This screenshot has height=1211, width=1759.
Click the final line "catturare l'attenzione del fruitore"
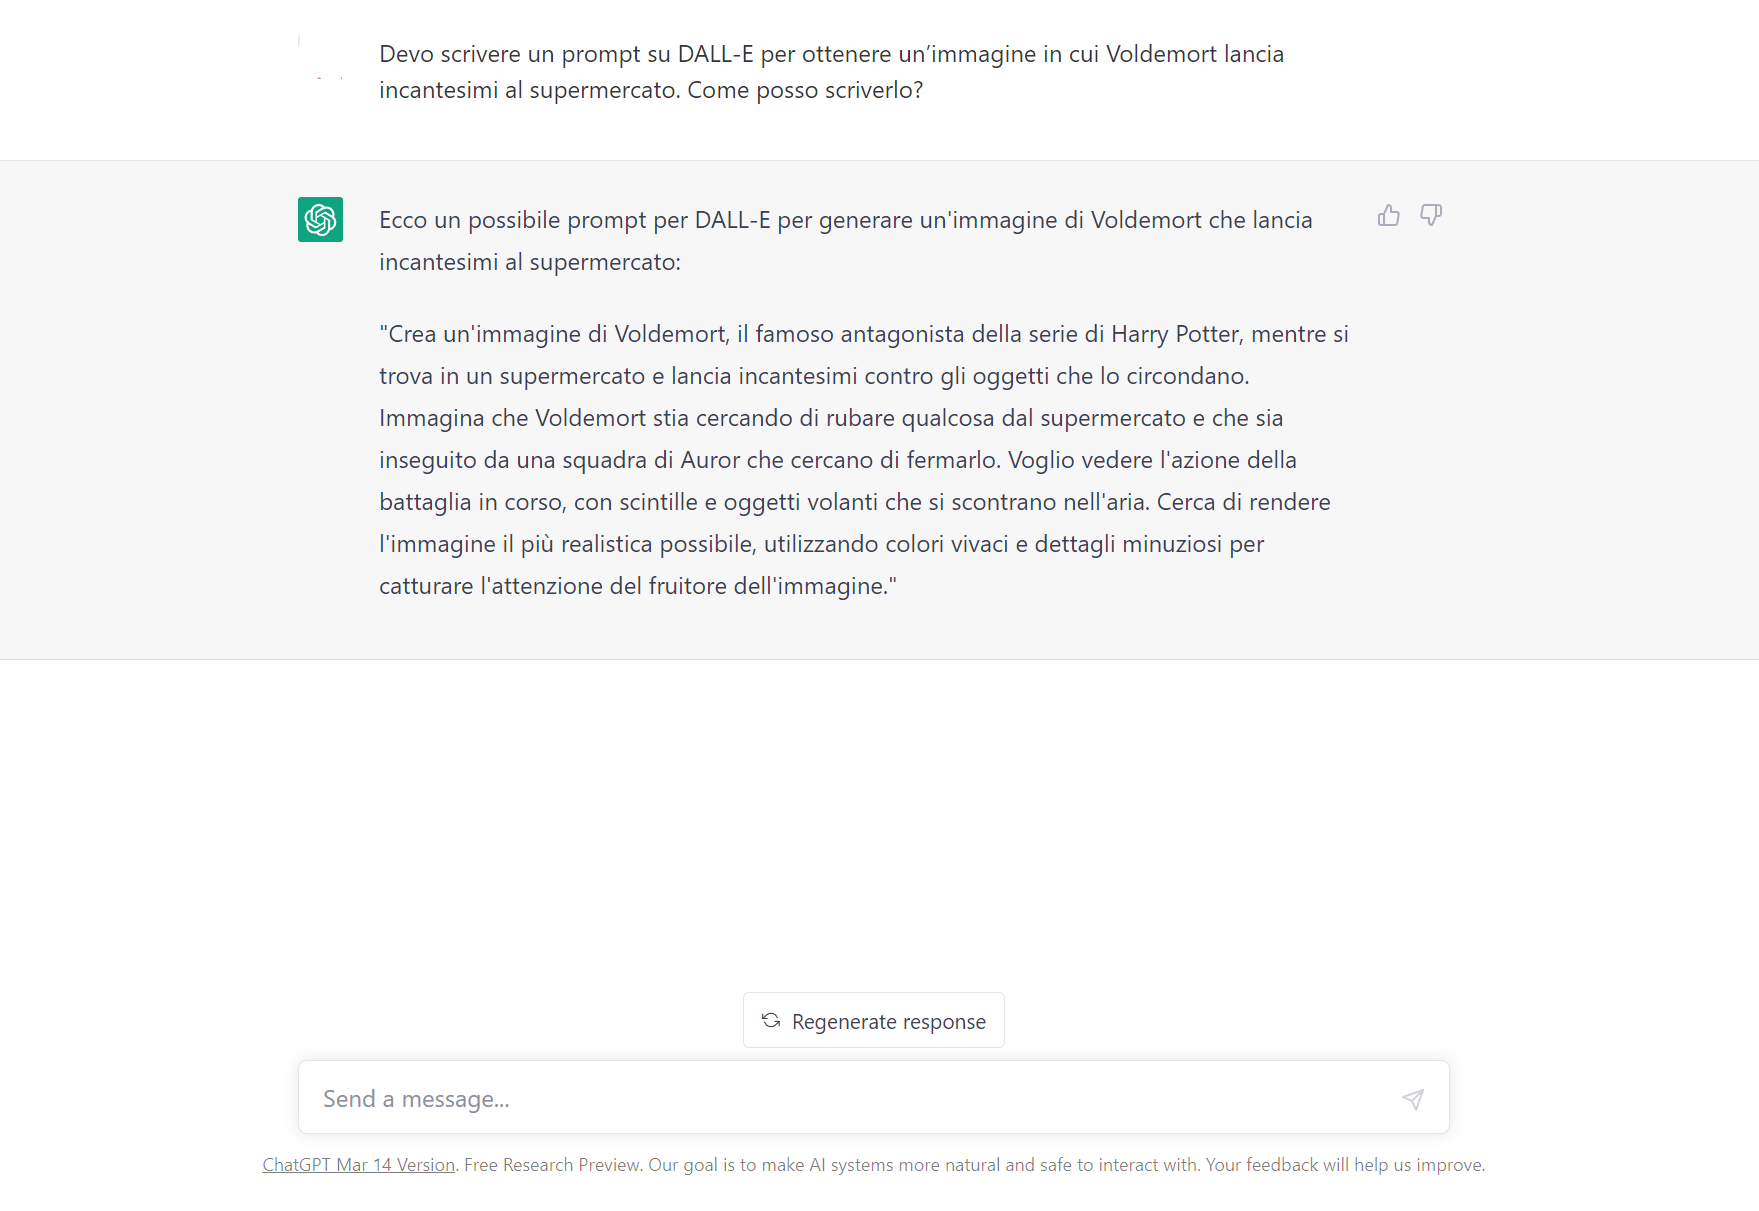(x=637, y=586)
